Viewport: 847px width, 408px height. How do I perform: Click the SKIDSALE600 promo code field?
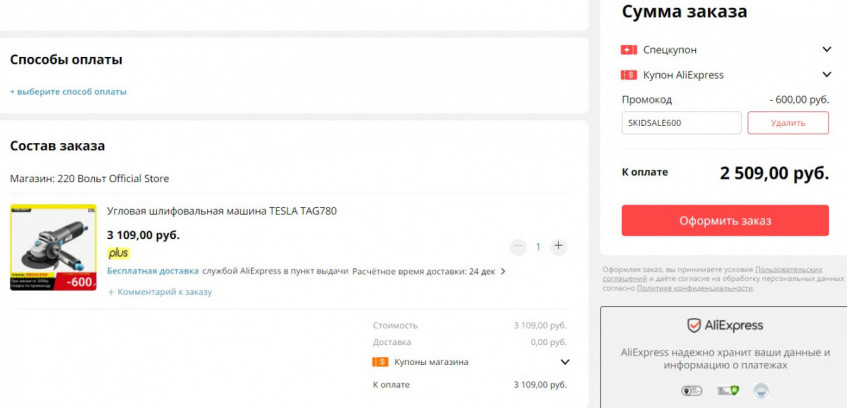pyautogui.click(x=681, y=123)
